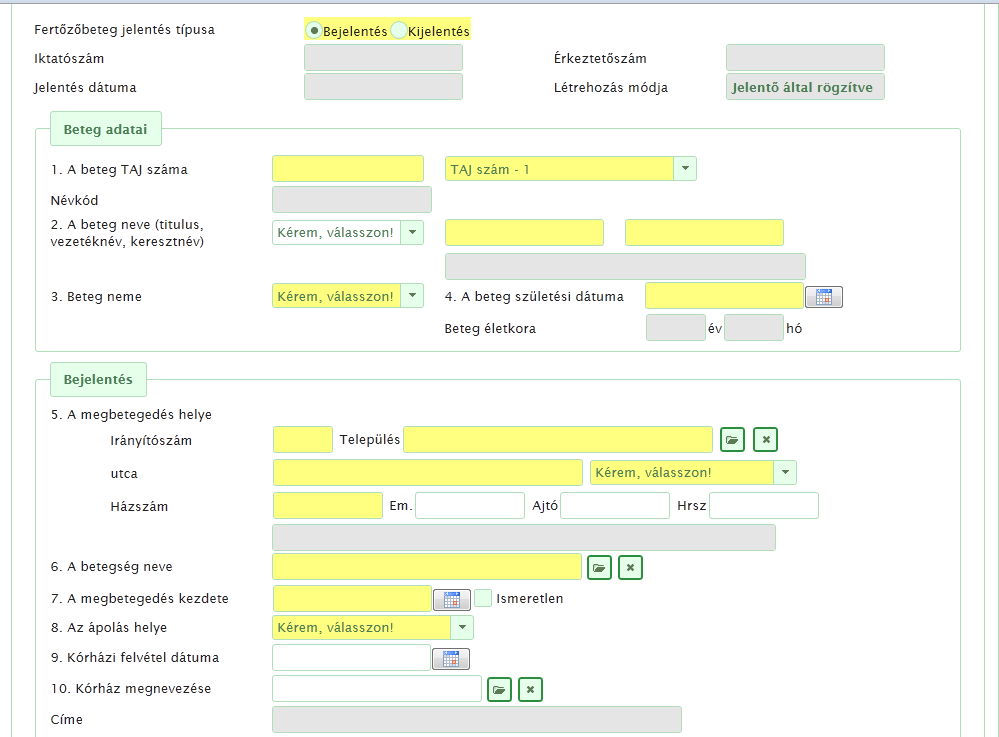The image size is (999, 737).
Task: Select the Bejelentés radio button
Action: click(x=313, y=30)
